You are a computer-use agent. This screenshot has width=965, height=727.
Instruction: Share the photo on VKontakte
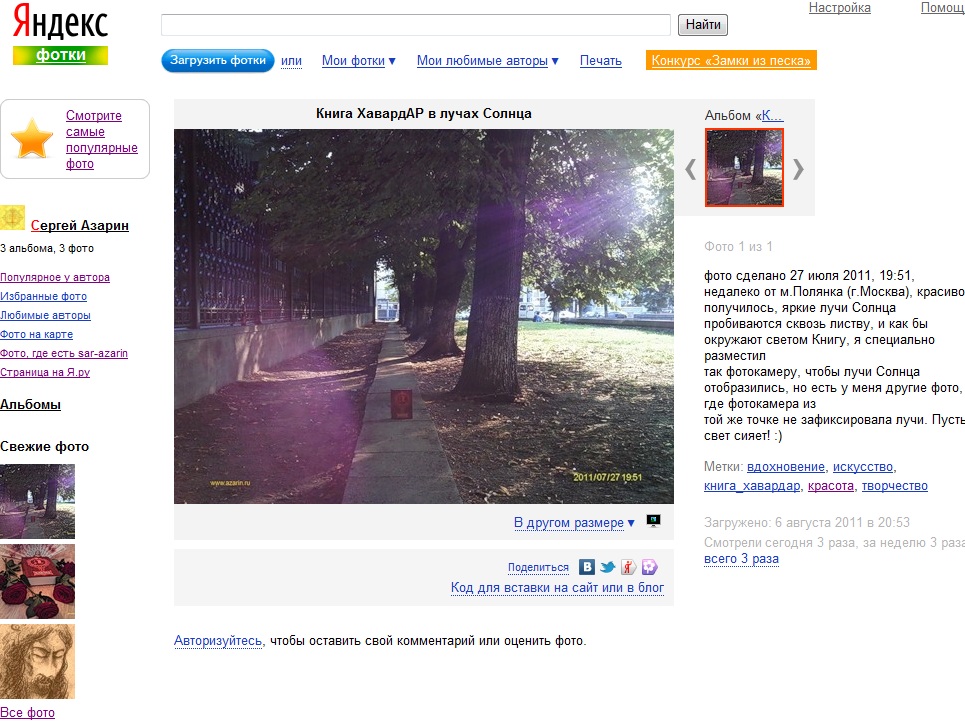587,567
